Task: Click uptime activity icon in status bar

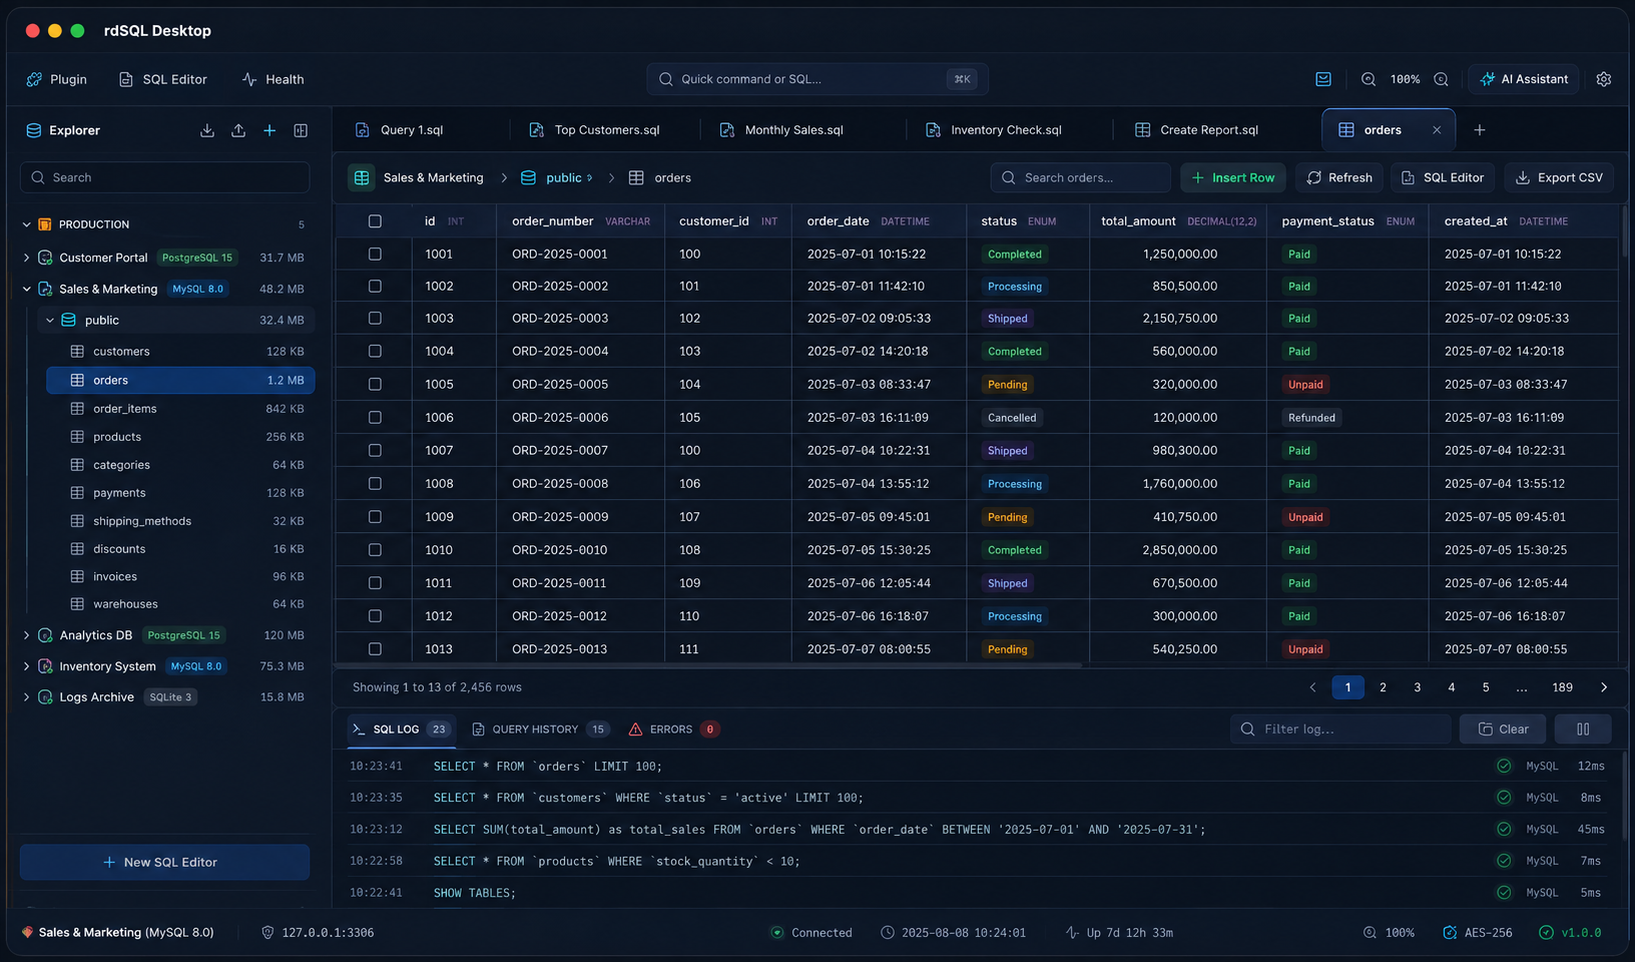Action: [x=1072, y=932]
